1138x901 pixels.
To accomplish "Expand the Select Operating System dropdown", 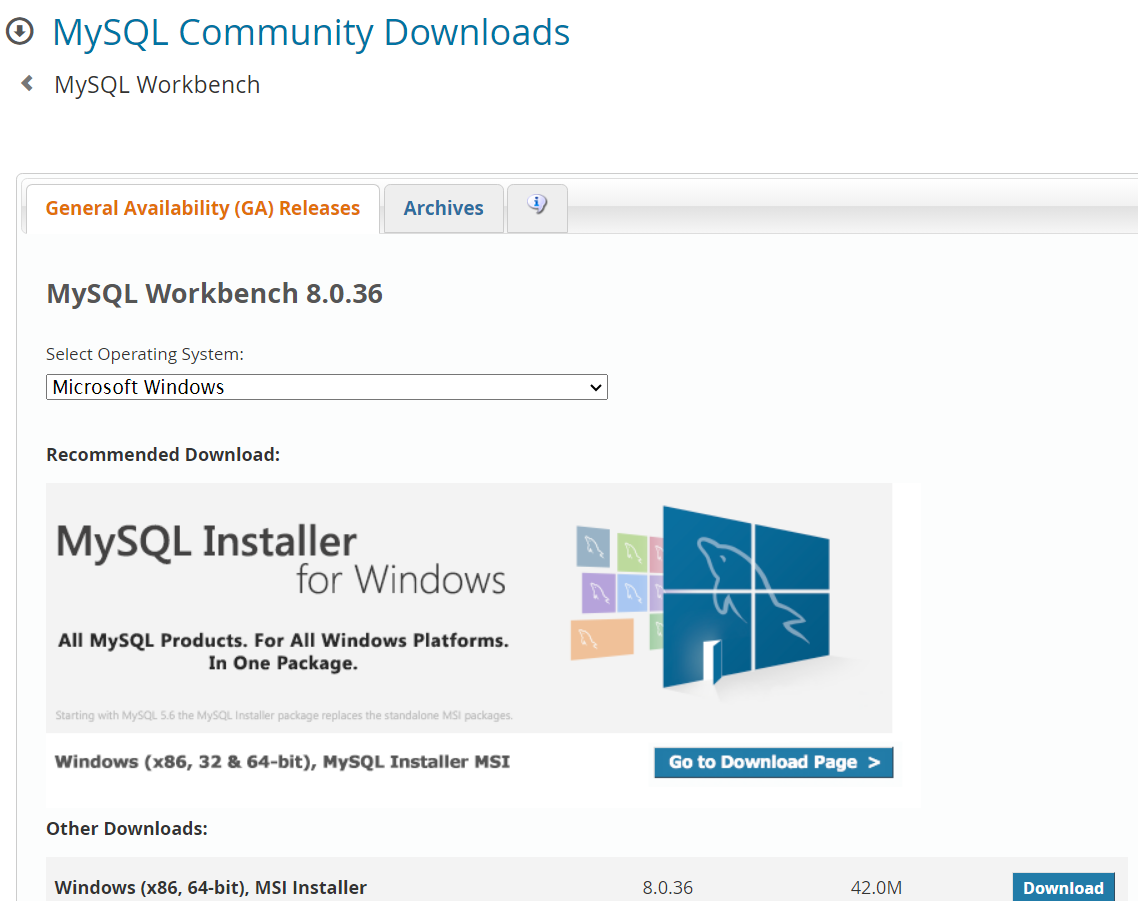I will (x=327, y=387).
